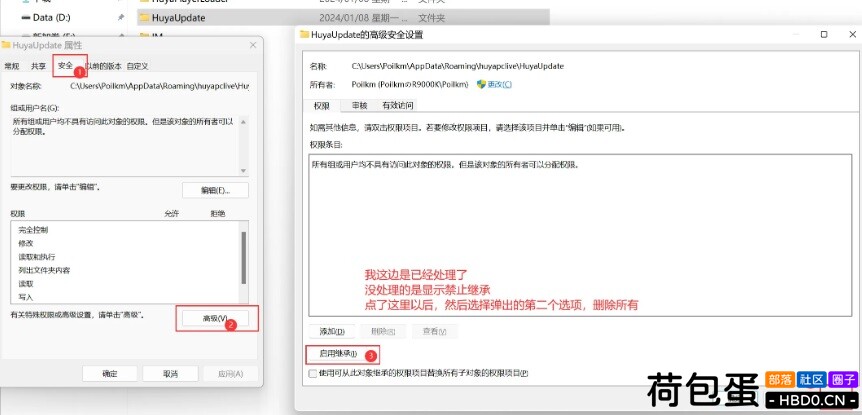Click the 高级(V) button
This screenshot has width=862, height=415.
point(215,318)
